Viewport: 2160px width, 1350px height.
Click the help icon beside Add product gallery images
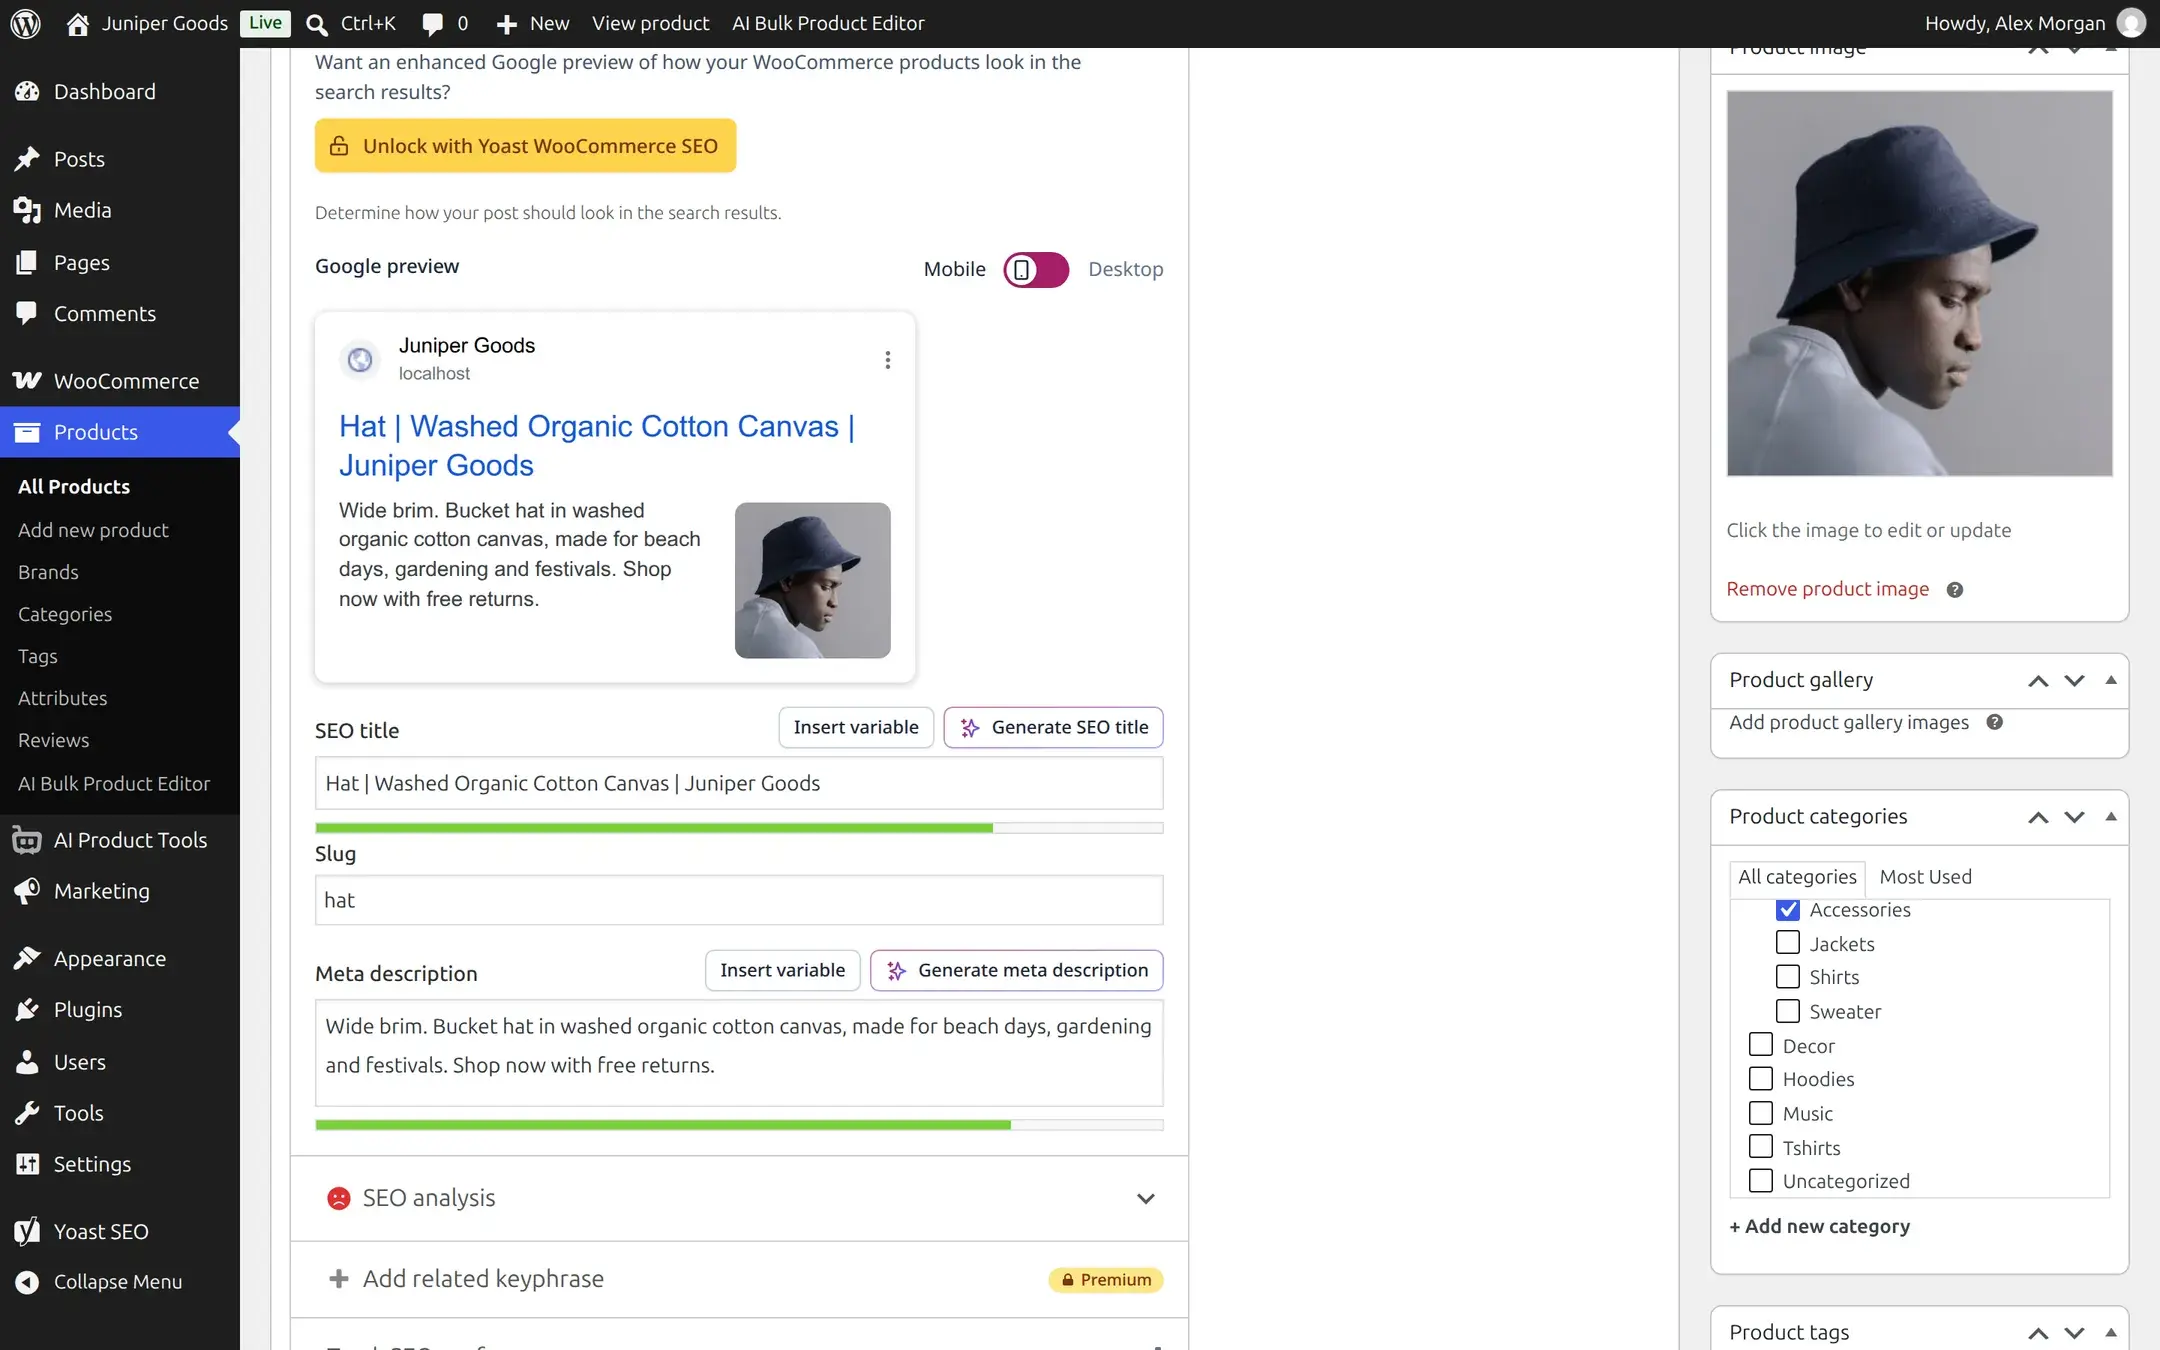tap(1994, 722)
